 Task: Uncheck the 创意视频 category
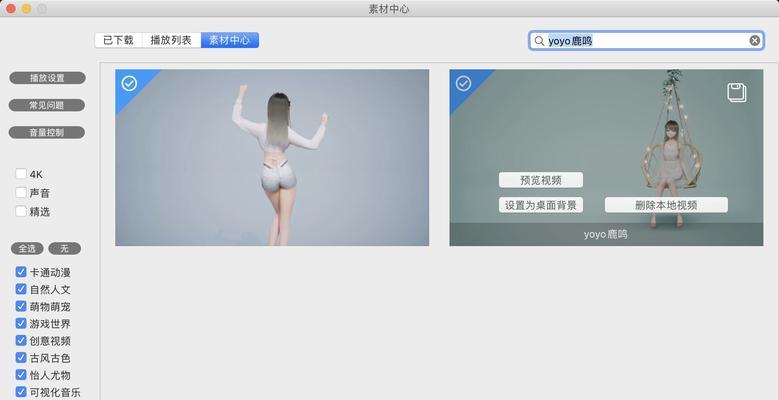point(21,340)
